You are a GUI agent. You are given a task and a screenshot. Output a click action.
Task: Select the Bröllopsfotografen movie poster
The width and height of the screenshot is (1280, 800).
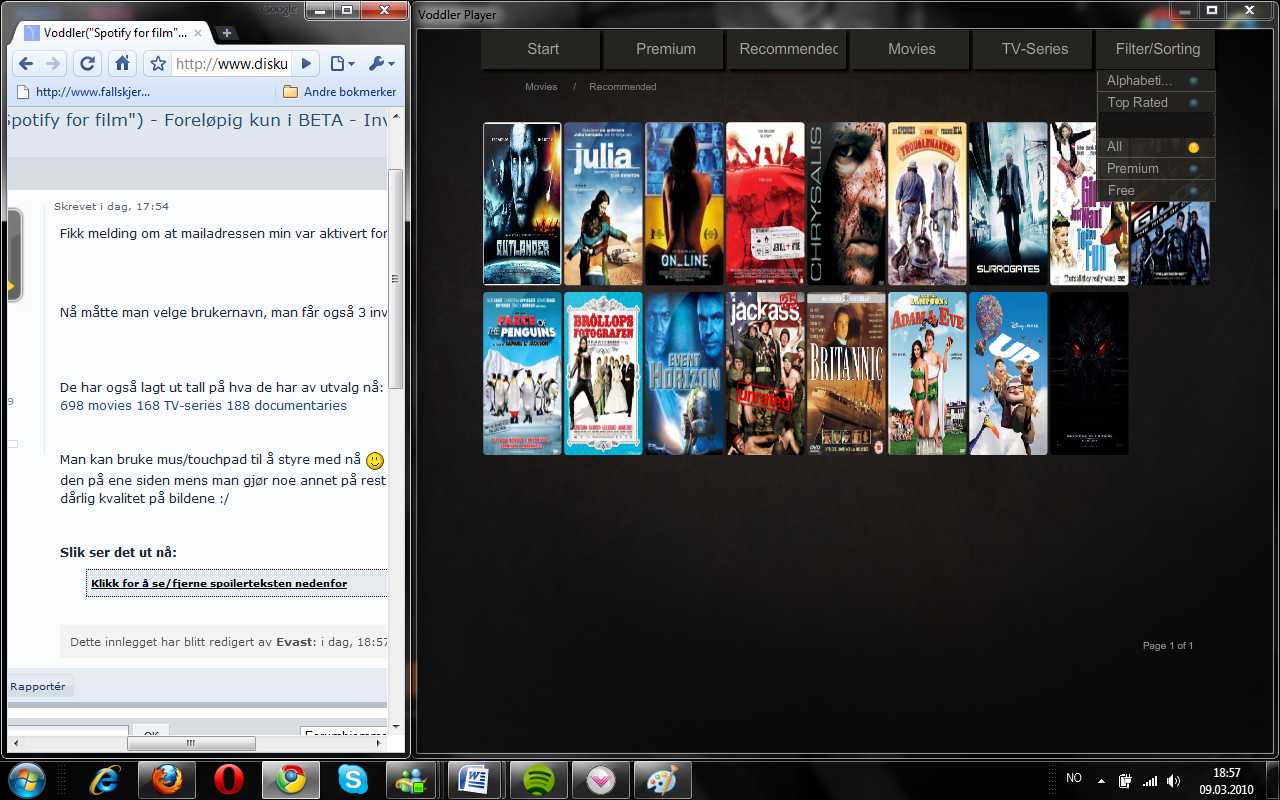coord(603,374)
